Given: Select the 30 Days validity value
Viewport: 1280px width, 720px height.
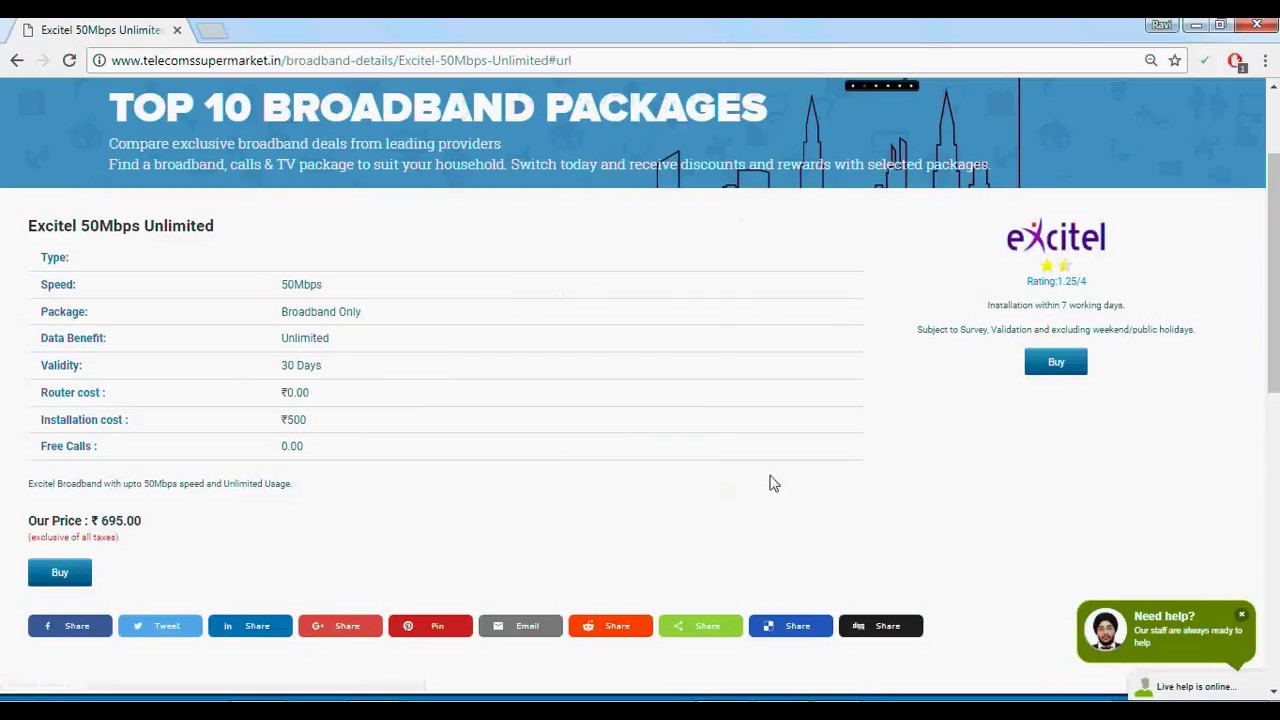Looking at the screenshot, I should [x=301, y=366].
